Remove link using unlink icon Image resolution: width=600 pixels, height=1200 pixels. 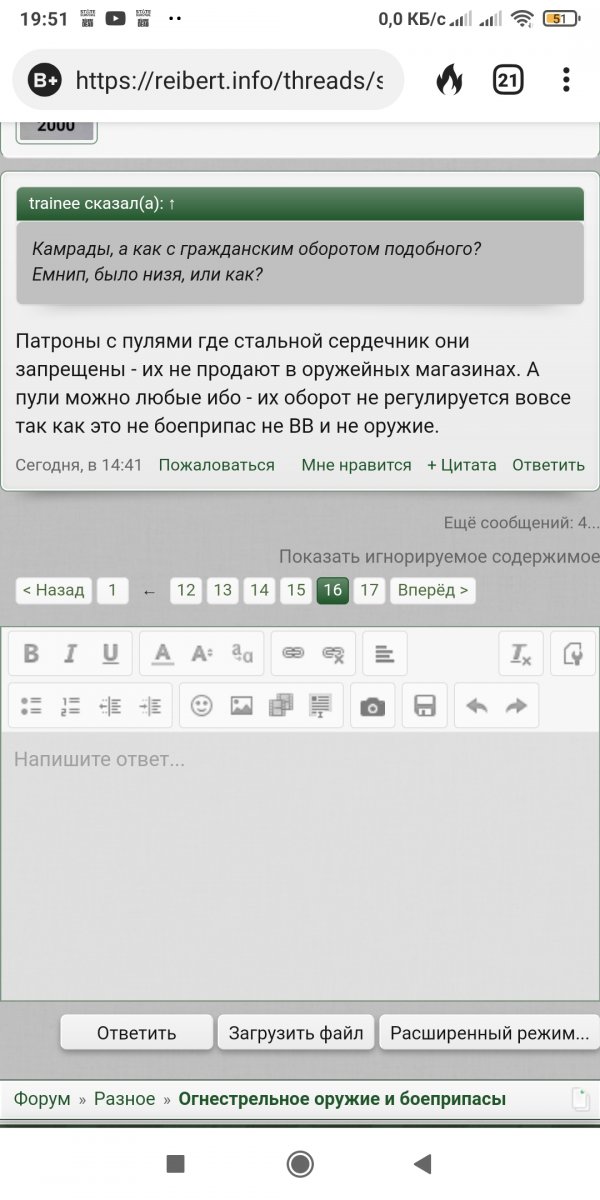click(333, 654)
